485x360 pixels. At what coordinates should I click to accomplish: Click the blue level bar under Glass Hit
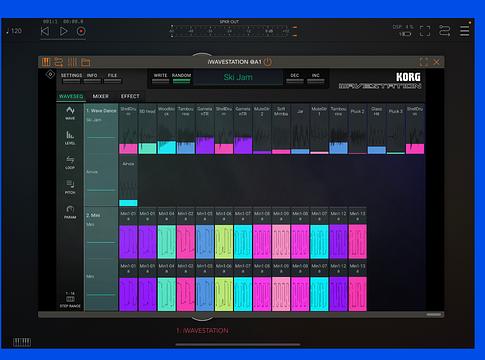point(377,150)
